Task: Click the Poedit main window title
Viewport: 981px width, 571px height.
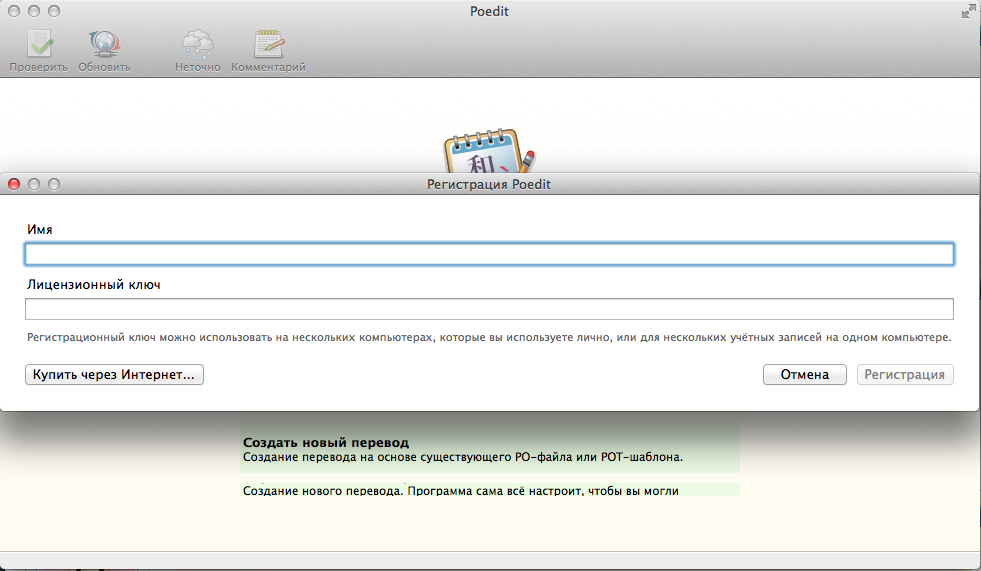Action: [489, 11]
